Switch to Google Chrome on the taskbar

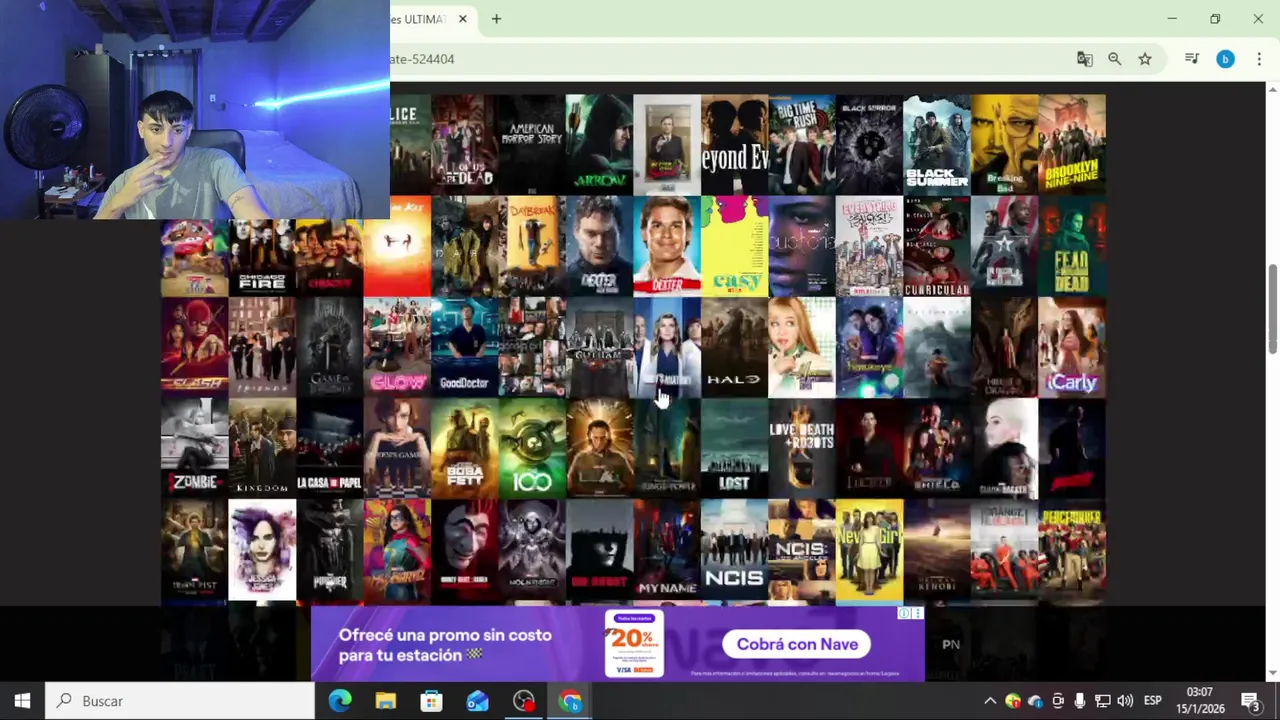(x=570, y=701)
